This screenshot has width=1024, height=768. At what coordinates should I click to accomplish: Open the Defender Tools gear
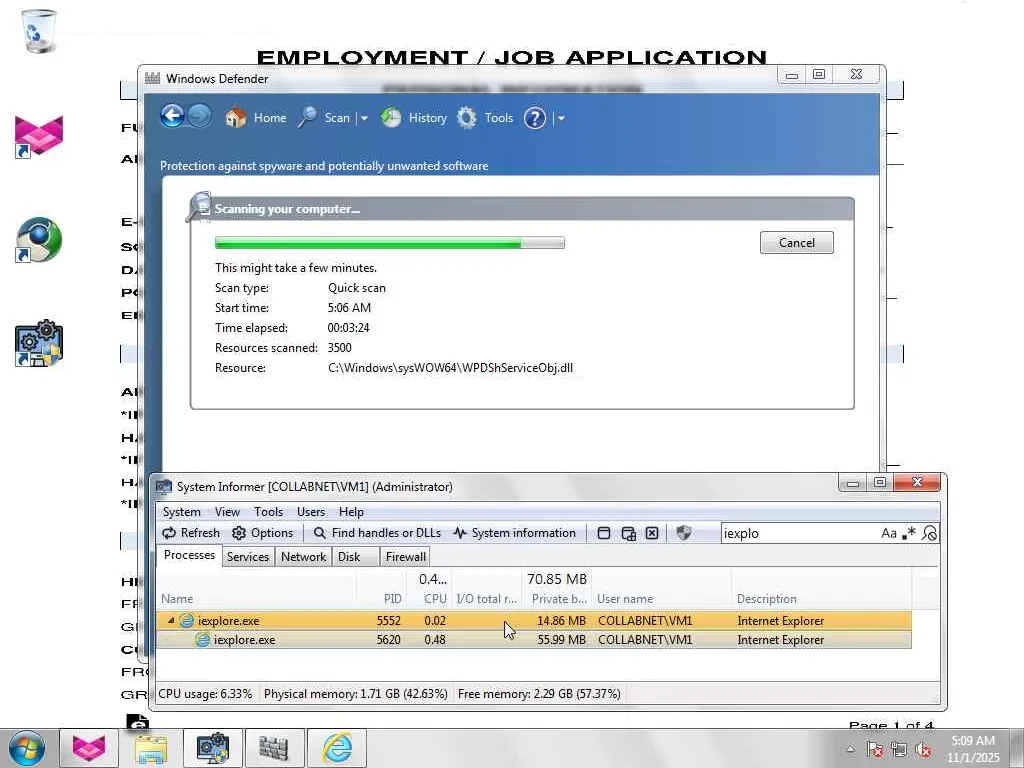(x=485, y=118)
